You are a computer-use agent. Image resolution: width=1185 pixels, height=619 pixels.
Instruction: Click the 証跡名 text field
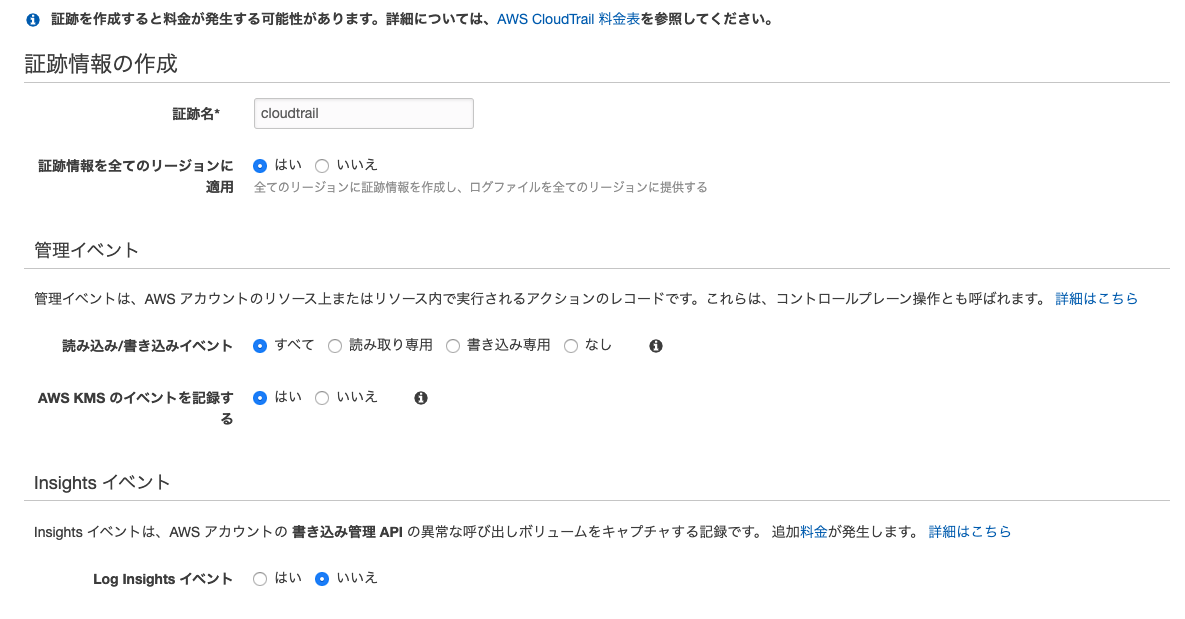[x=363, y=114]
